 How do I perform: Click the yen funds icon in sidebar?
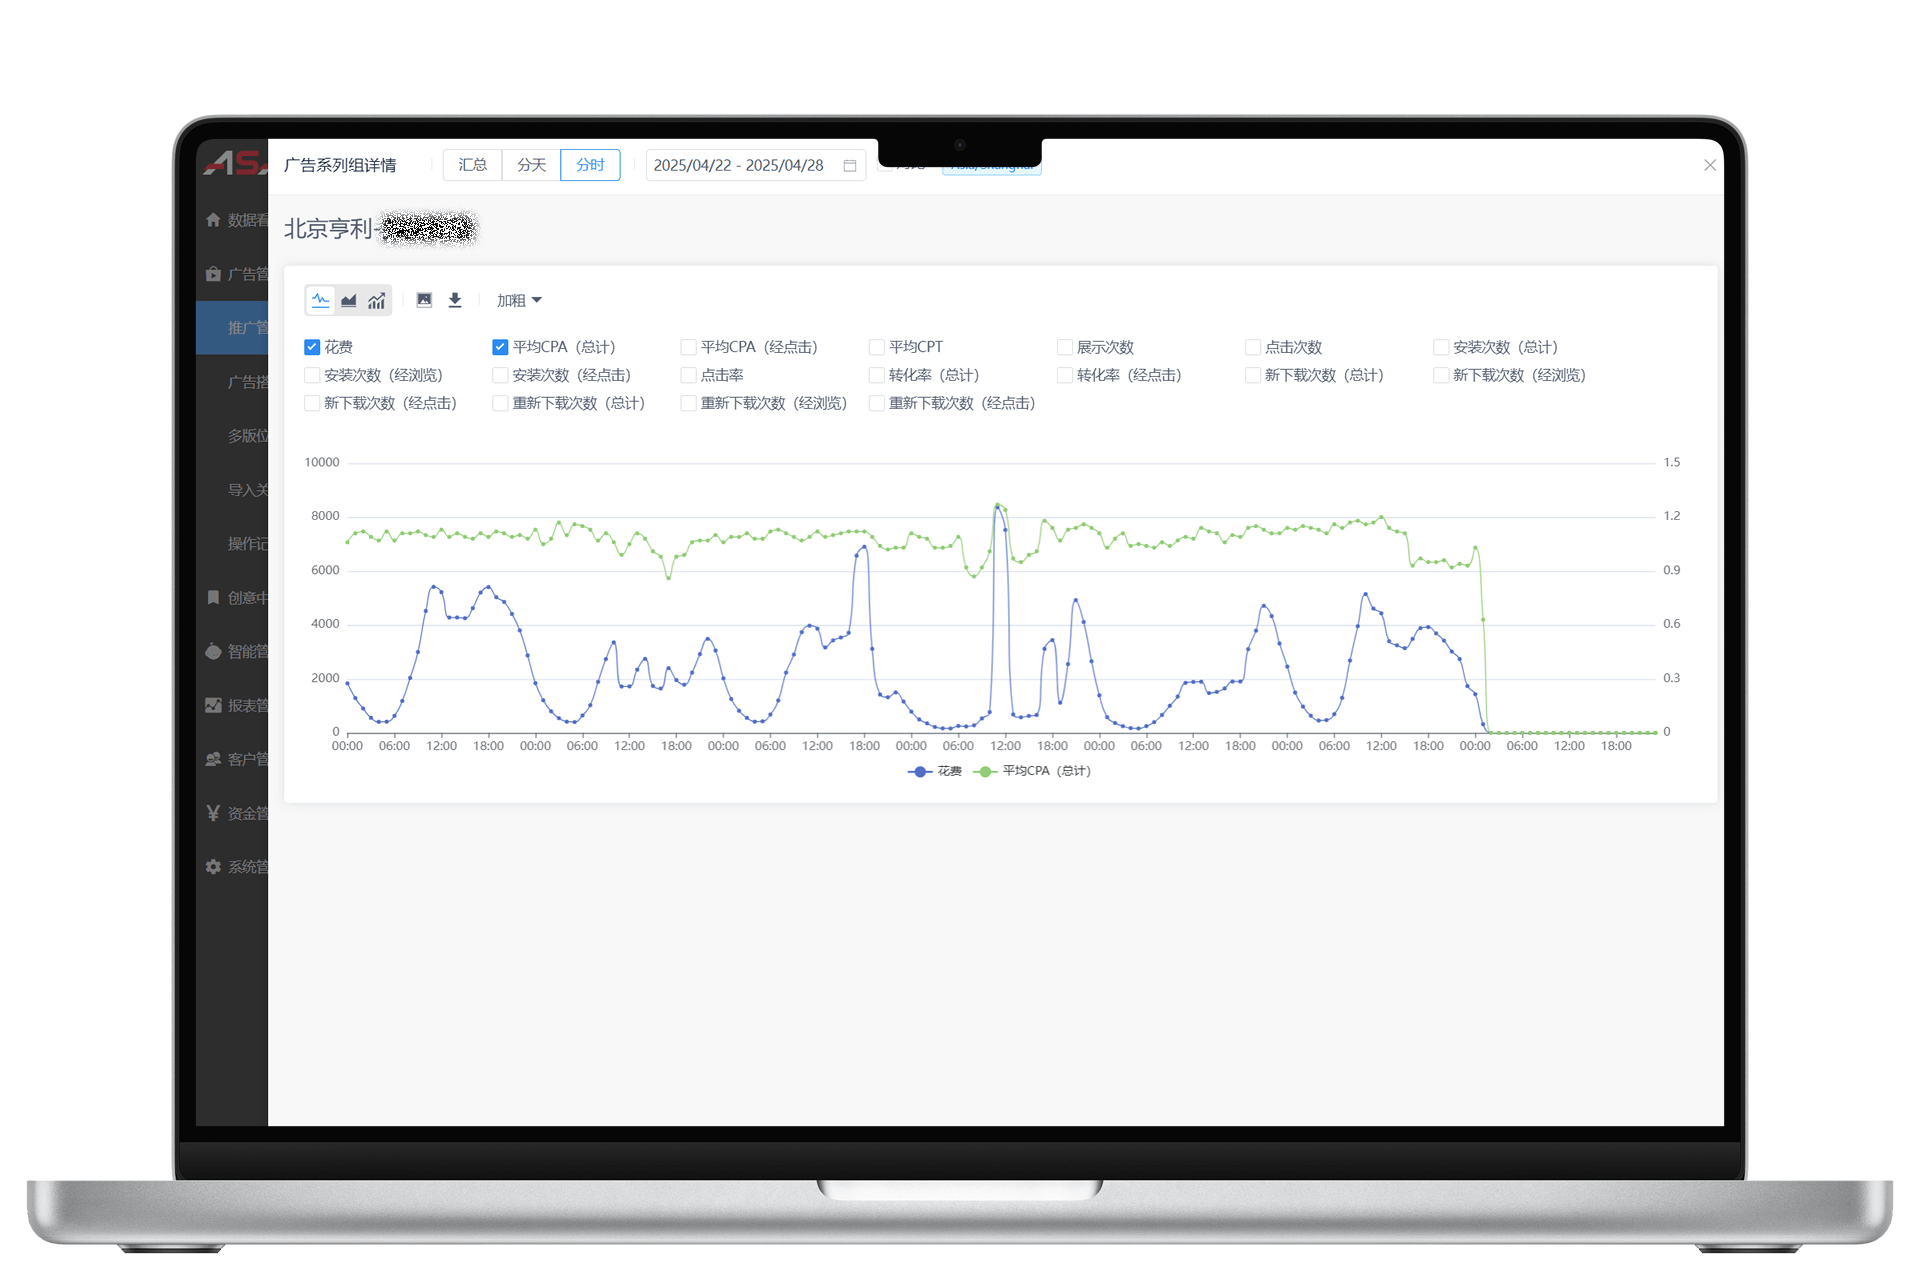[x=213, y=813]
